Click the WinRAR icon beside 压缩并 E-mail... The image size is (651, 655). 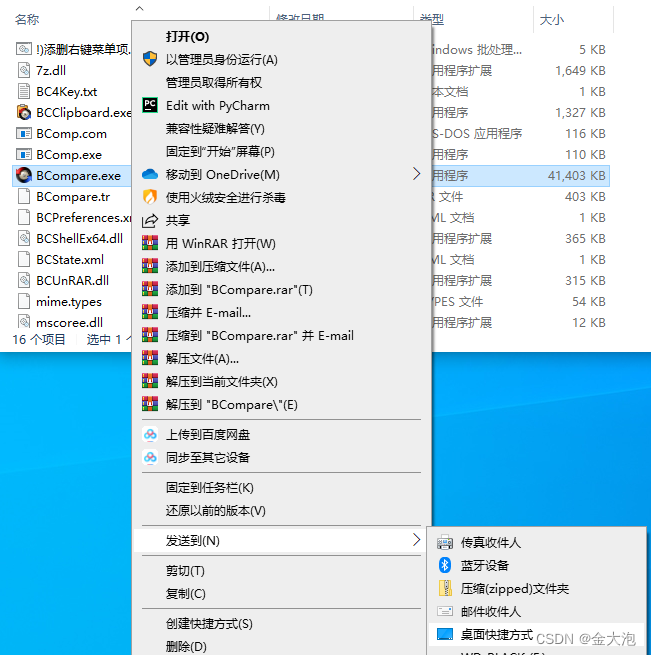[x=150, y=312]
